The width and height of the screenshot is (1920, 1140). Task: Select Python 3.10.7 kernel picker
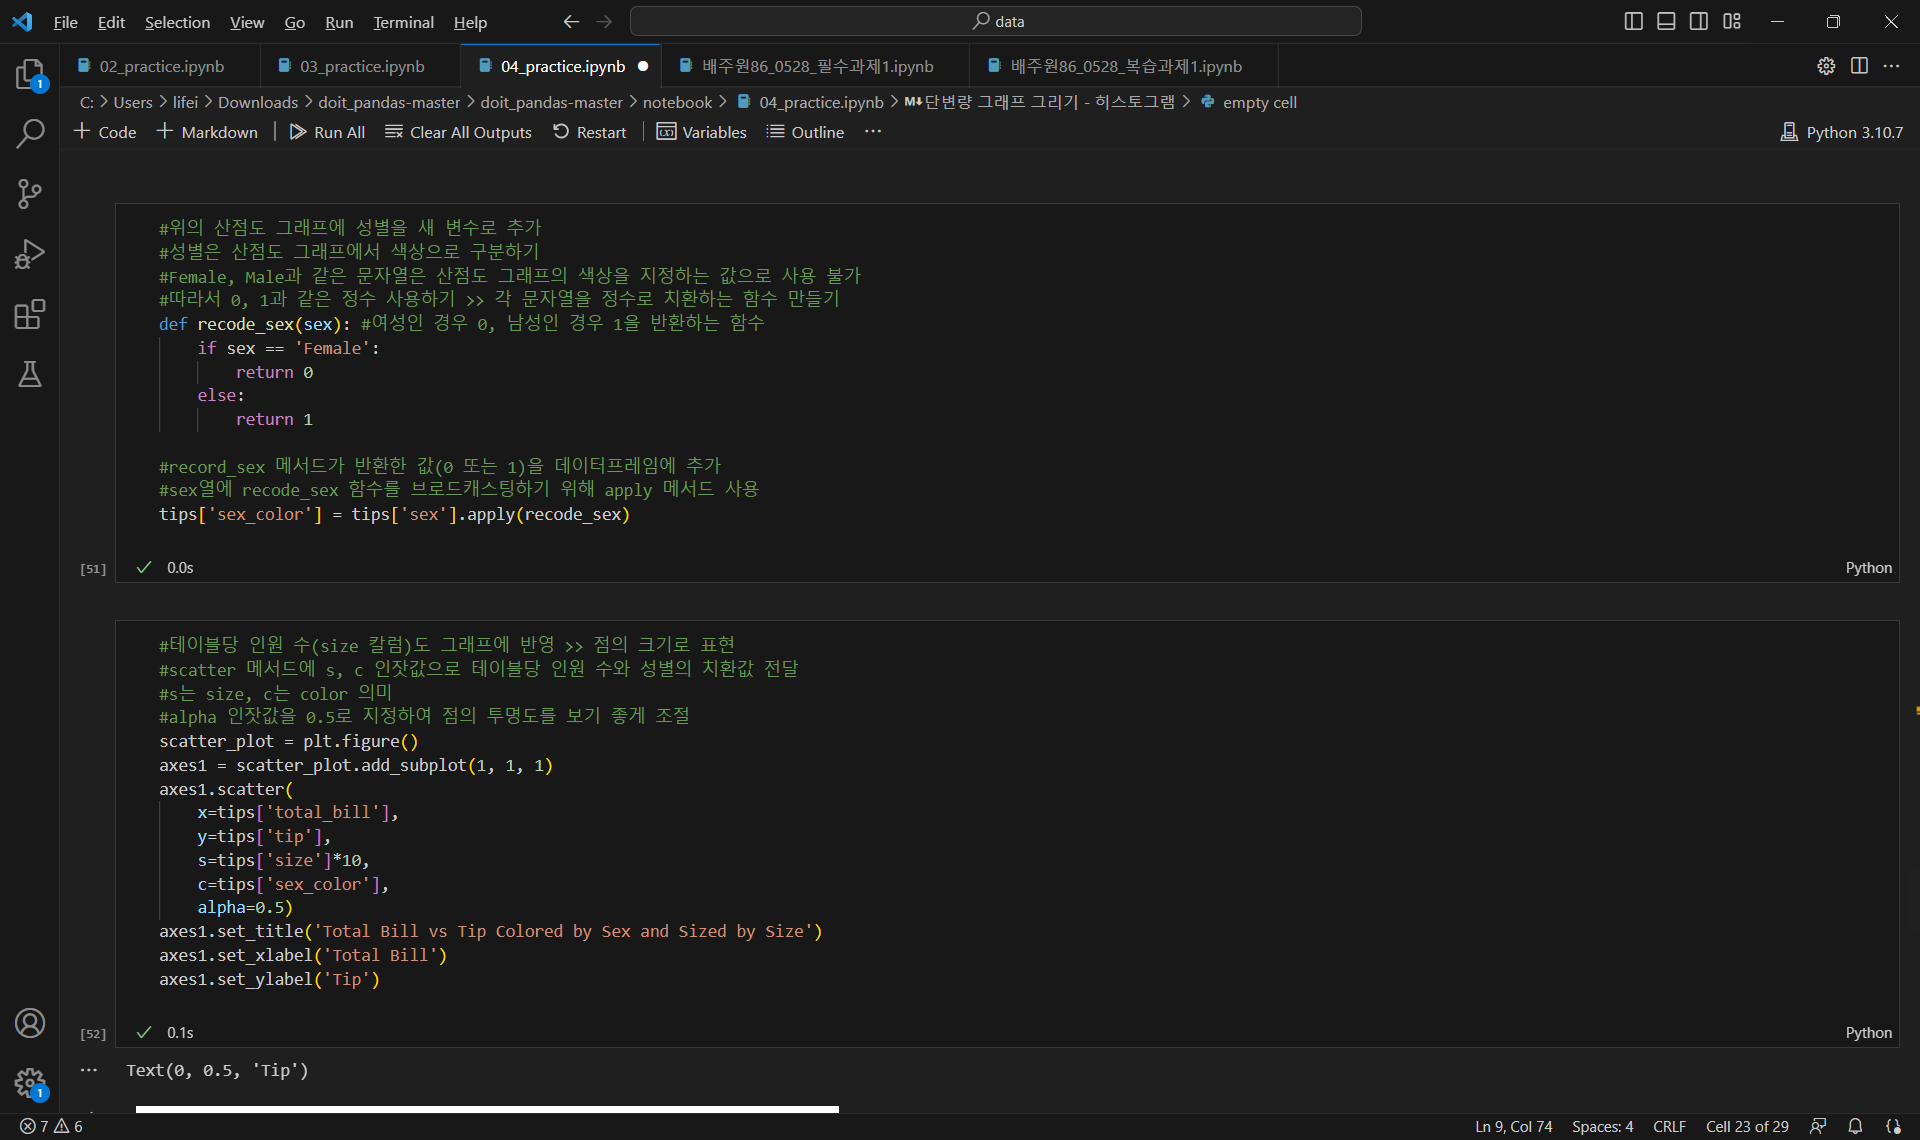click(x=1842, y=132)
